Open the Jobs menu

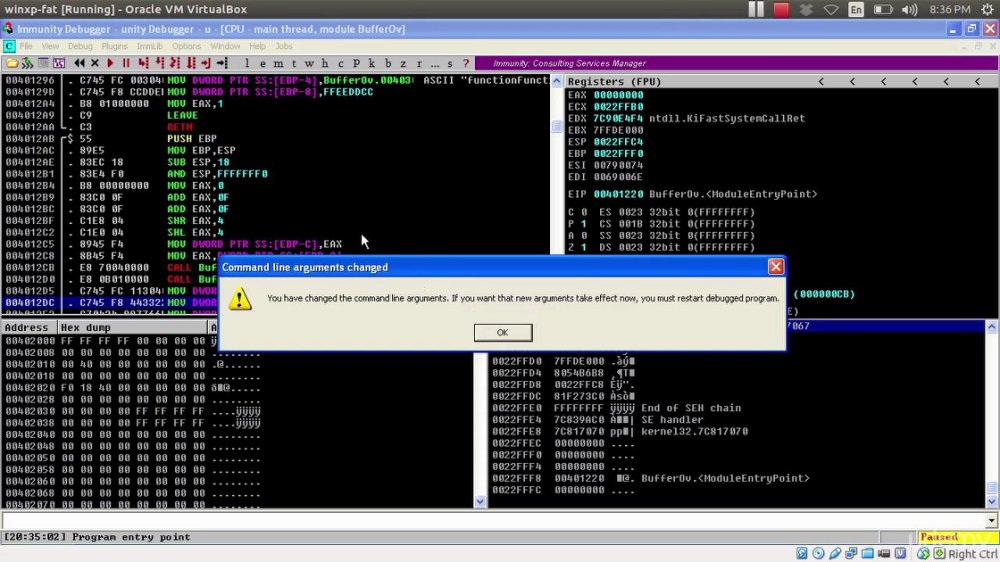pos(283,46)
